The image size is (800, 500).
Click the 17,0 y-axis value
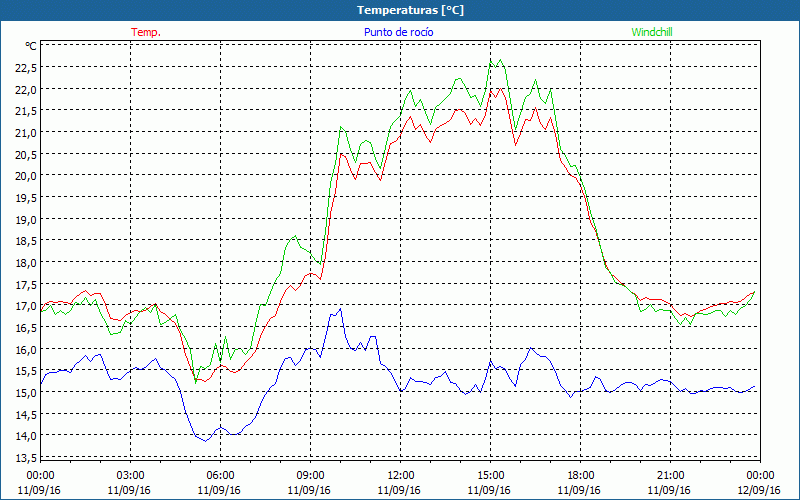click(26, 306)
